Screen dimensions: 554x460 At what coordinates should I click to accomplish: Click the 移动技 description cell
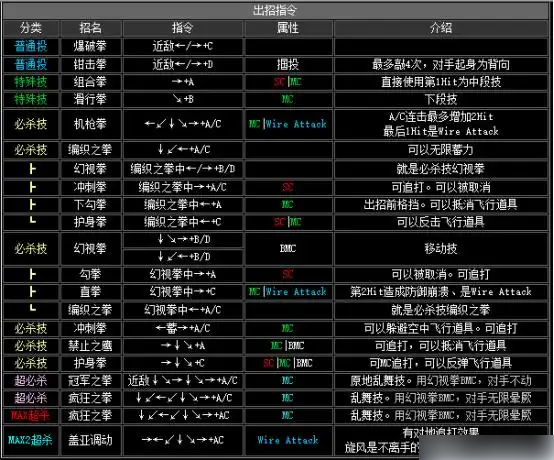pos(441,248)
